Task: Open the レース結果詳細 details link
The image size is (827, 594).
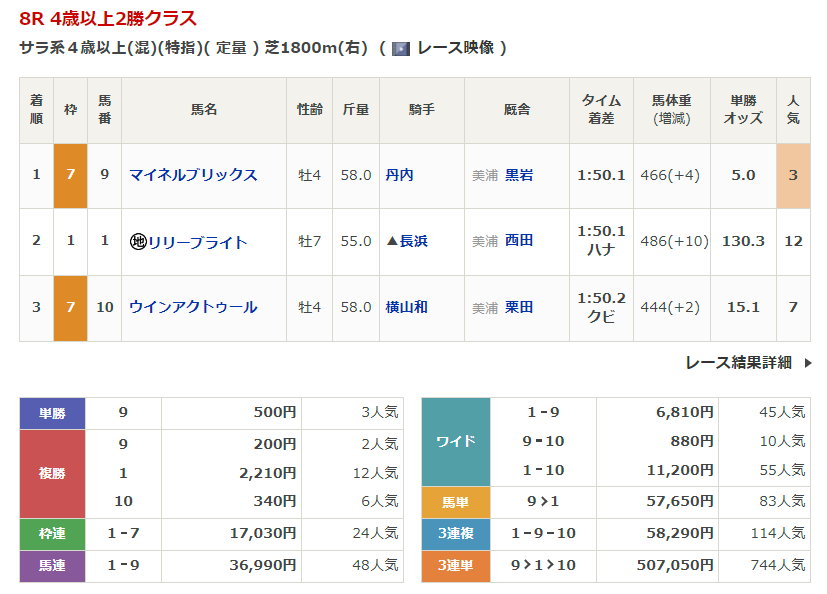Action: click(738, 363)
